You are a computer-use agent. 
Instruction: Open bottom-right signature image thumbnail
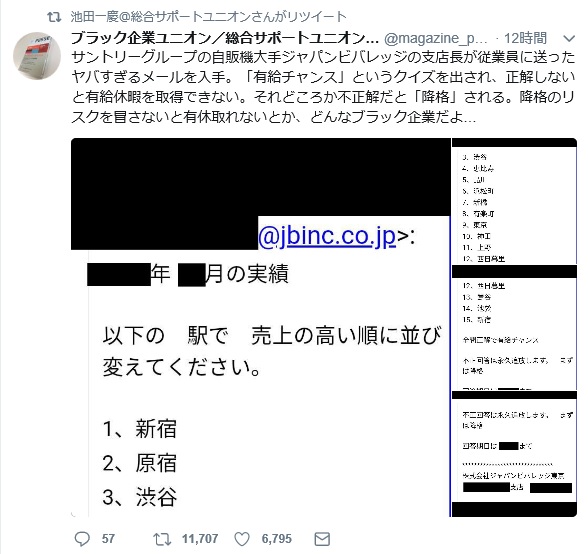(x=514, y=454)
